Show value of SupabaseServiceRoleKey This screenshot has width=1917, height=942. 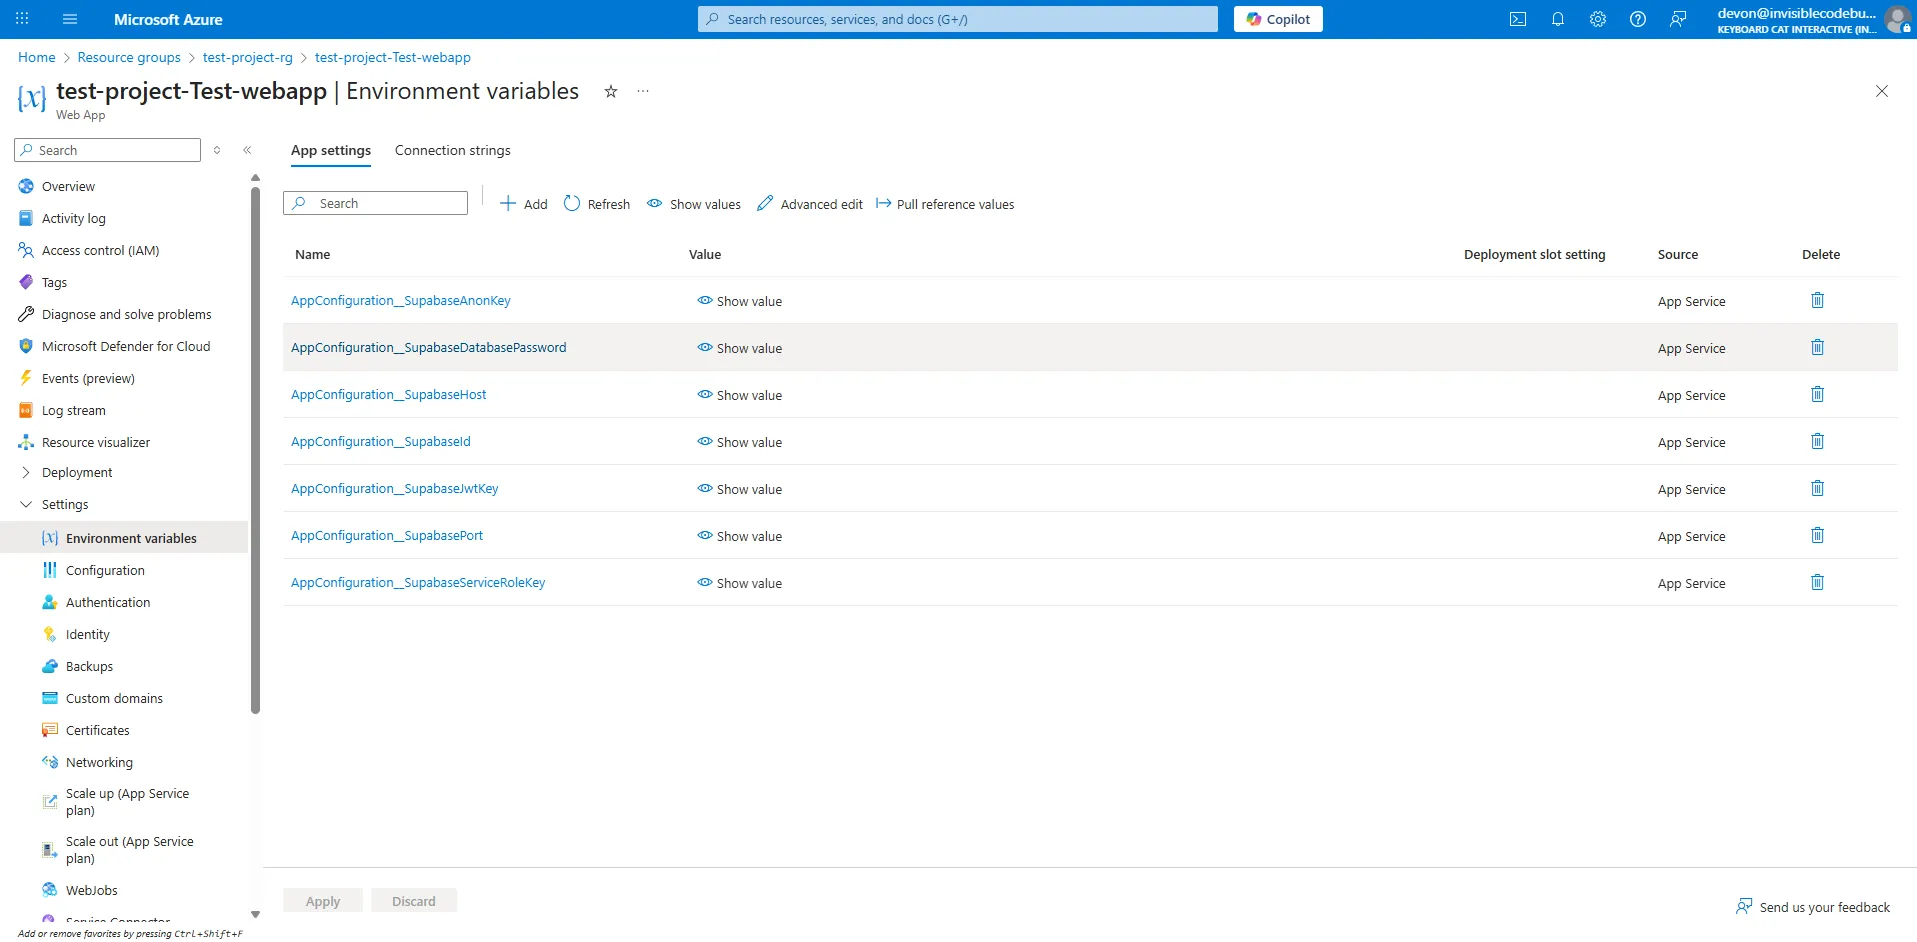click(x=740, y=583)
